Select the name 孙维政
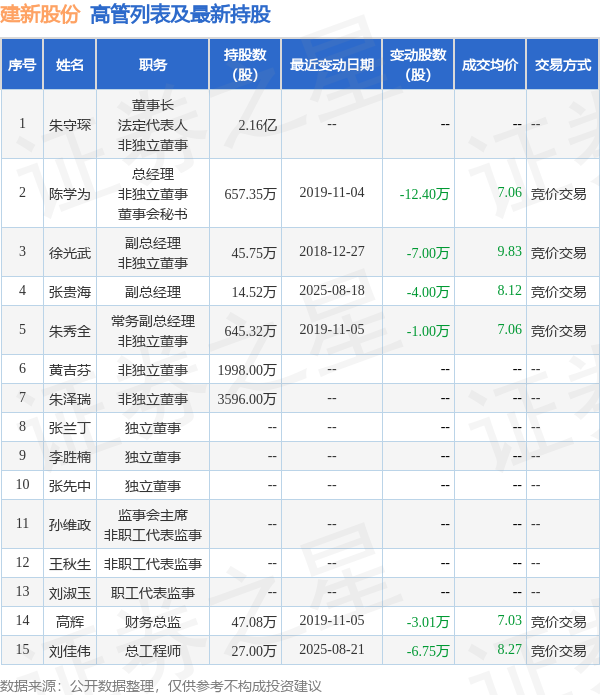The width and height of the screenshot is (600, 695). 70,525
